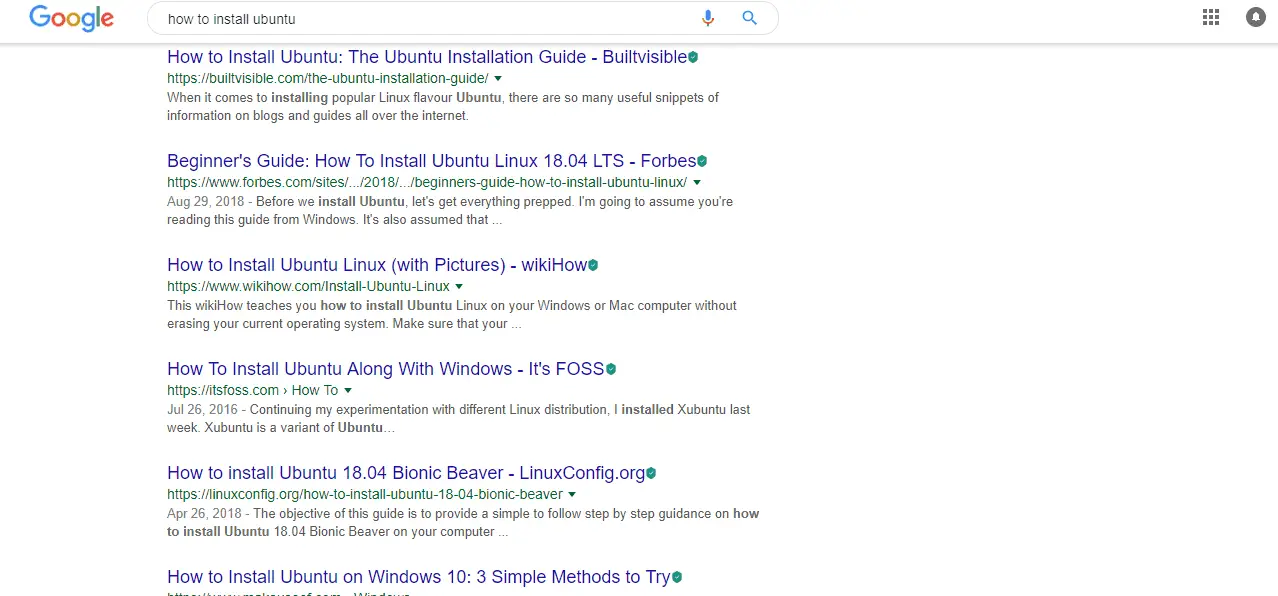This screenshot has height=596, width=1278.
Task: Open the Google apps grid
Action: (1211, 17)
